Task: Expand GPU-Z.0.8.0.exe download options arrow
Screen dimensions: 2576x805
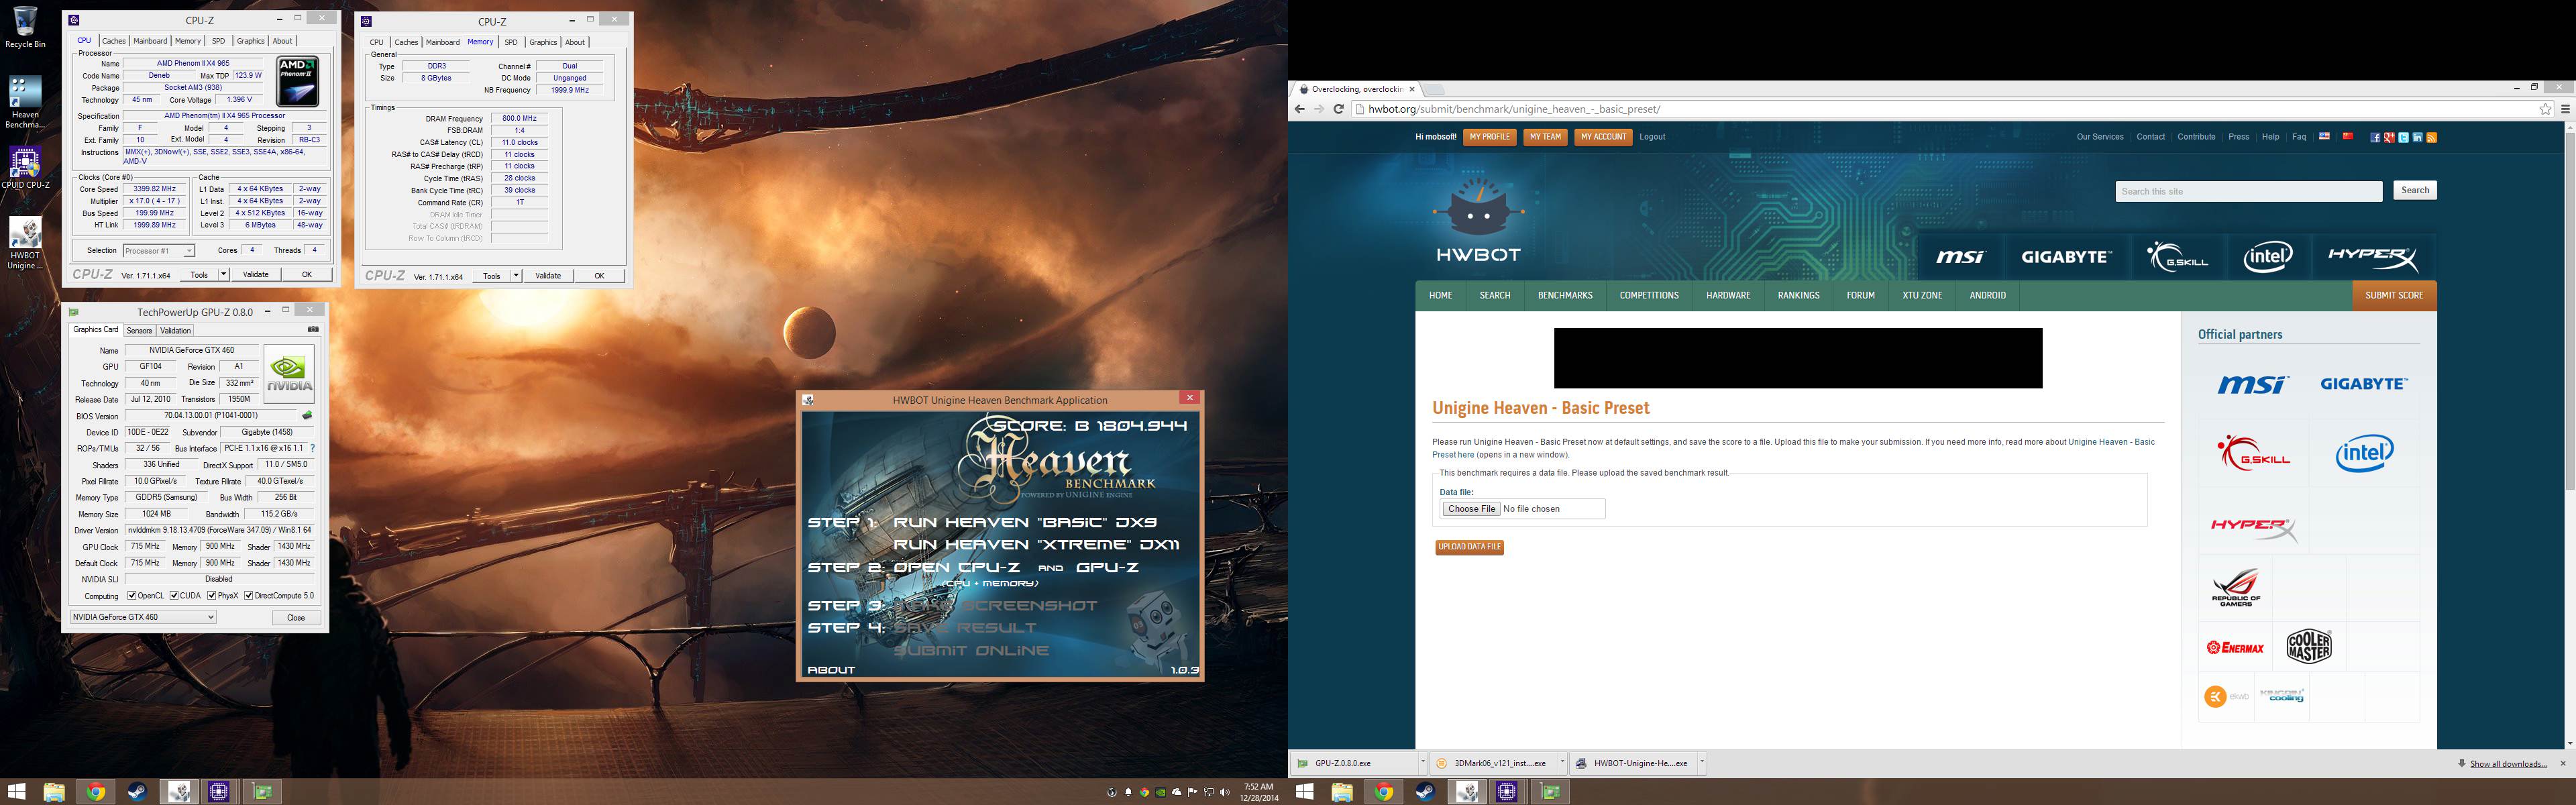Action: [1422, 763]
